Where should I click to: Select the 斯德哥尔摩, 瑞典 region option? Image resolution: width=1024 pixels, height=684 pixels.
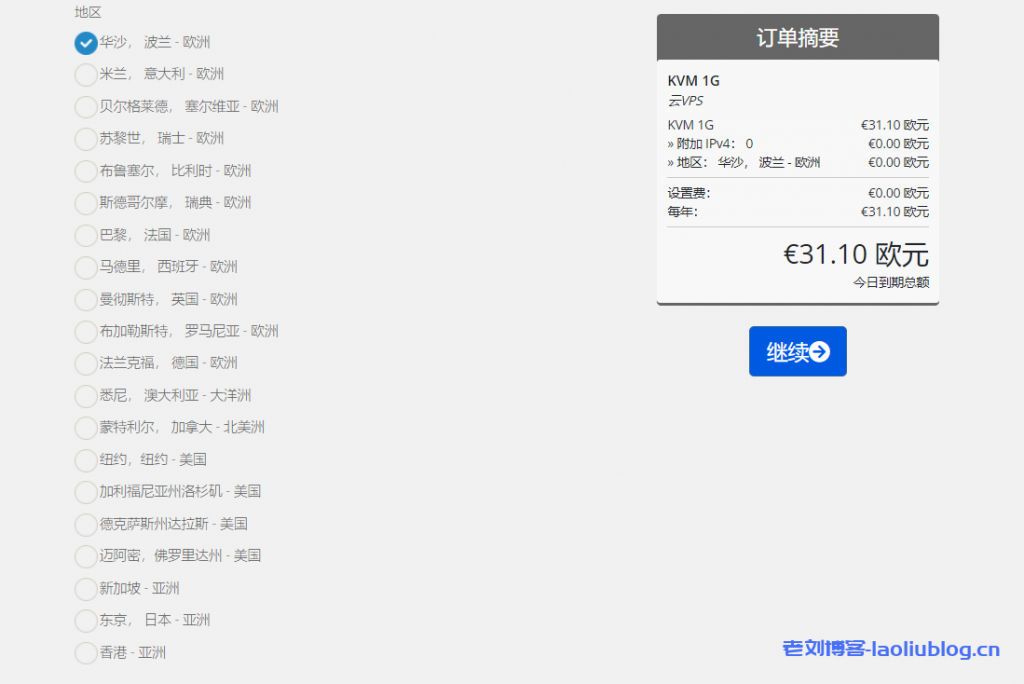[85, 203]
